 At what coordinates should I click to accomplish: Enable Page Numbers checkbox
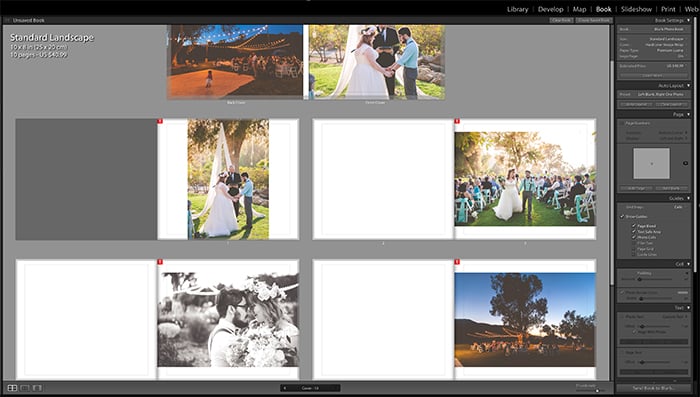tap(622, 123)
